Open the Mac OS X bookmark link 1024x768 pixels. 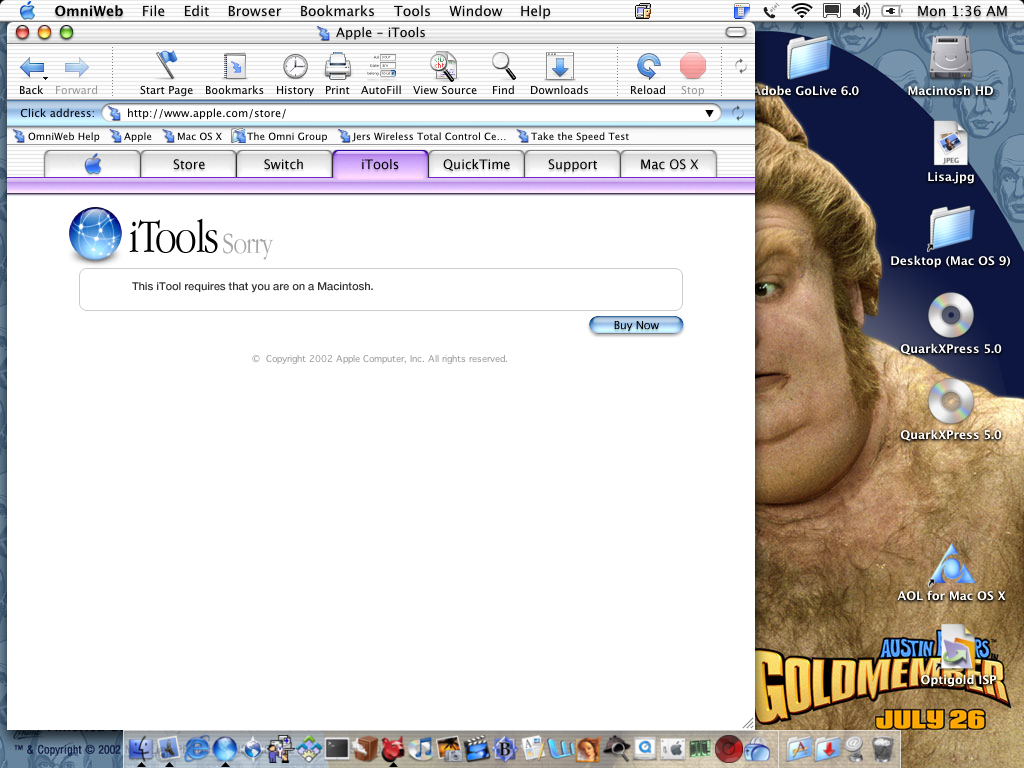point(193,136)
